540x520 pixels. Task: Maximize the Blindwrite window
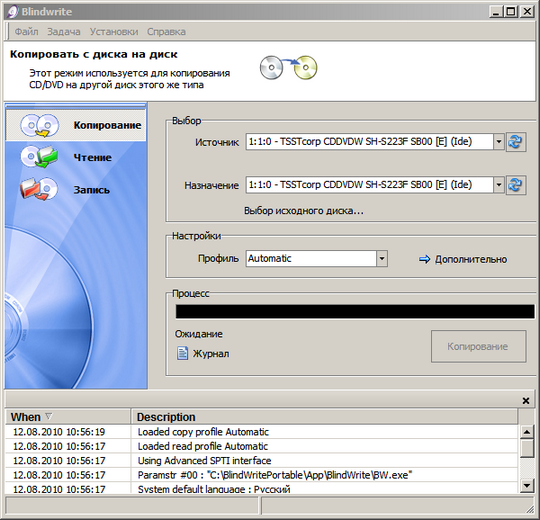pyautogui.click(x=511, y=12)
